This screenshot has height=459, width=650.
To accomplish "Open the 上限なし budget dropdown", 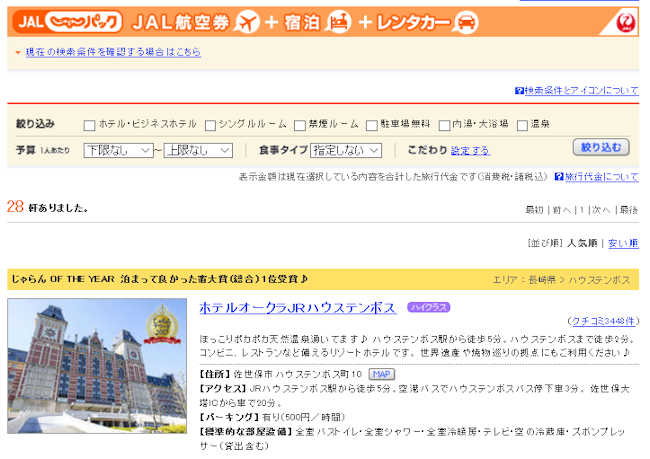I will tap(197, 150).
